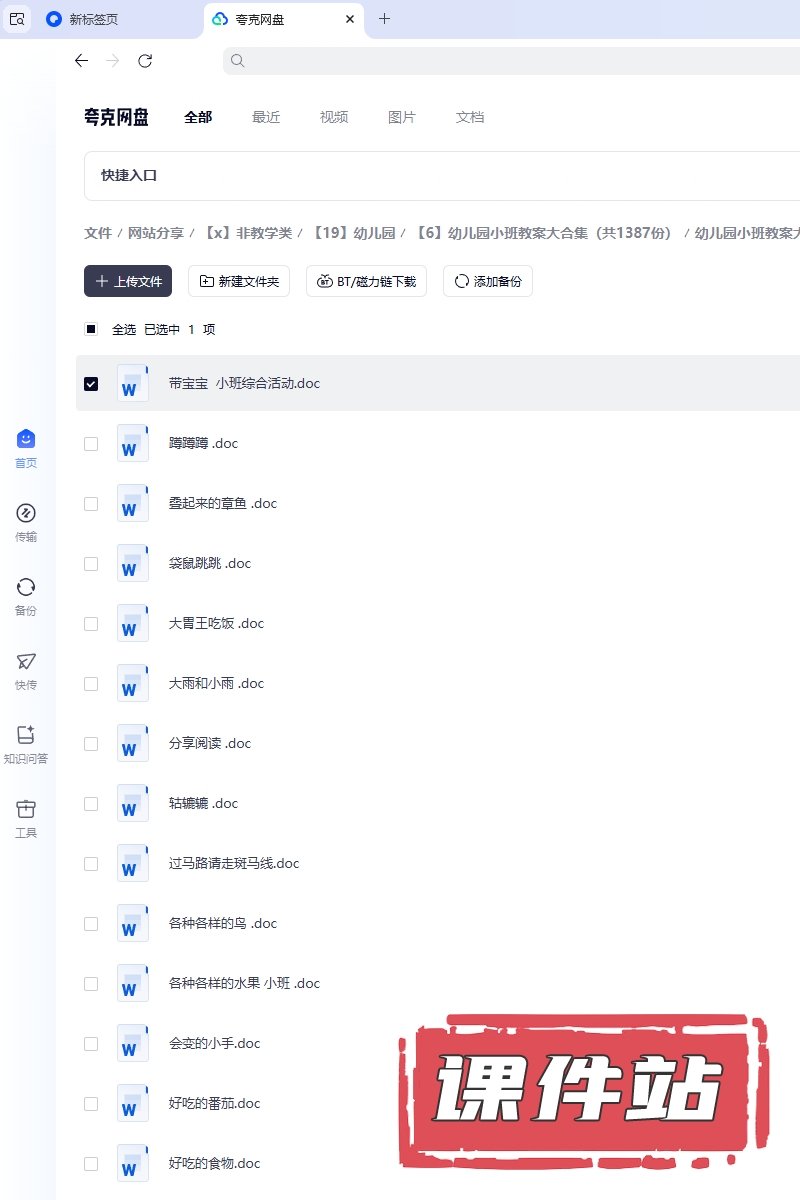Click the browser back arrow
This screenshot has width=800, height=1200.
(x=82, y=61)
